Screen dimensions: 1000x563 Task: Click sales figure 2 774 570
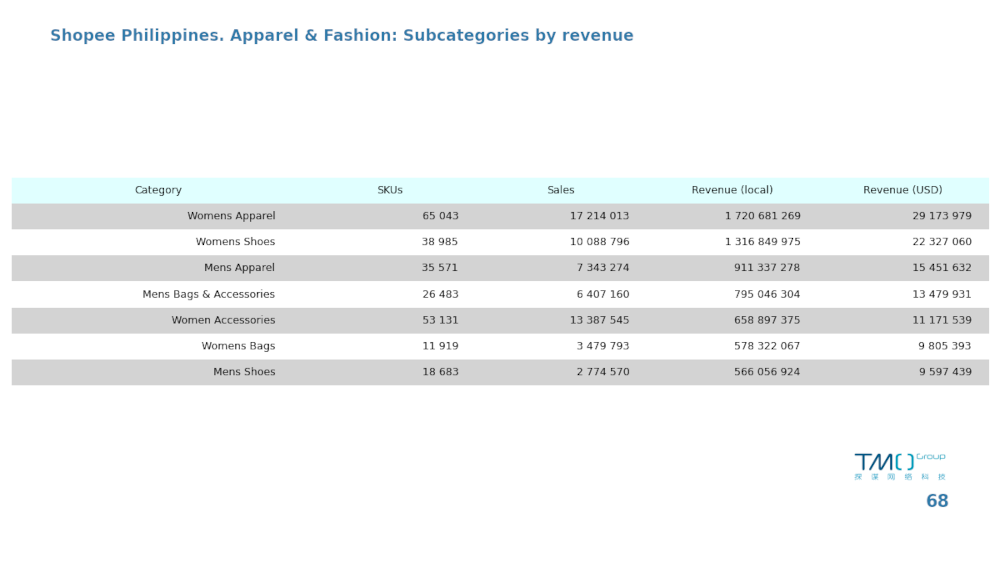[603, 372]
